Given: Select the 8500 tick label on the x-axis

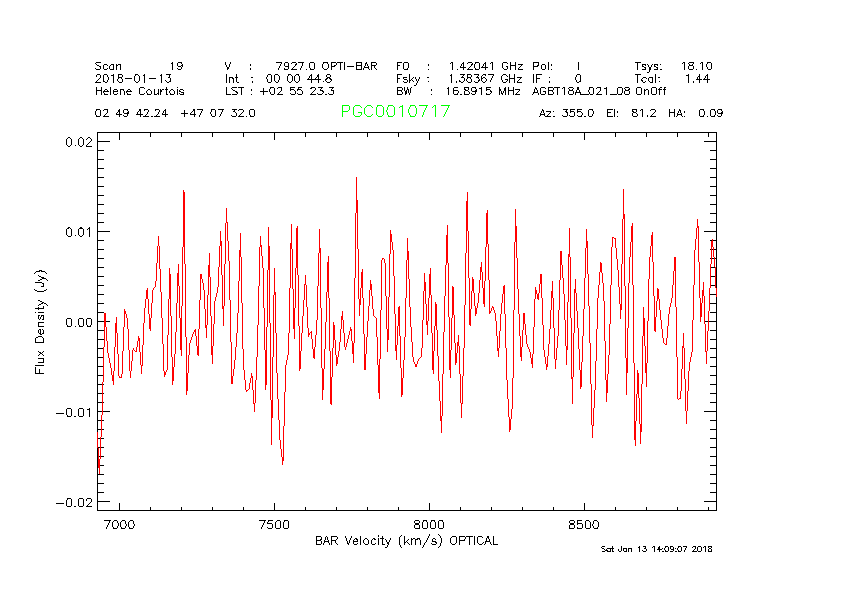Looking at the screenshot, I should pos(583,525).
